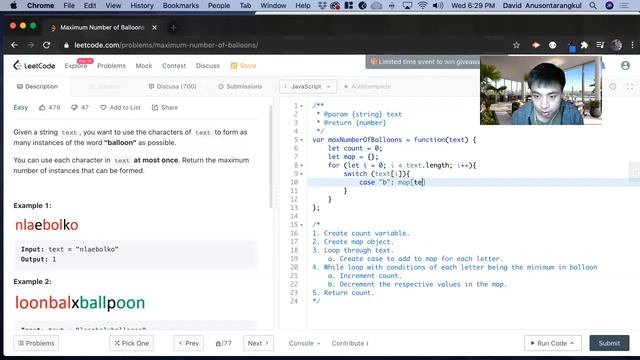
Task: Bookmark this page with the star
Action: 516,45
